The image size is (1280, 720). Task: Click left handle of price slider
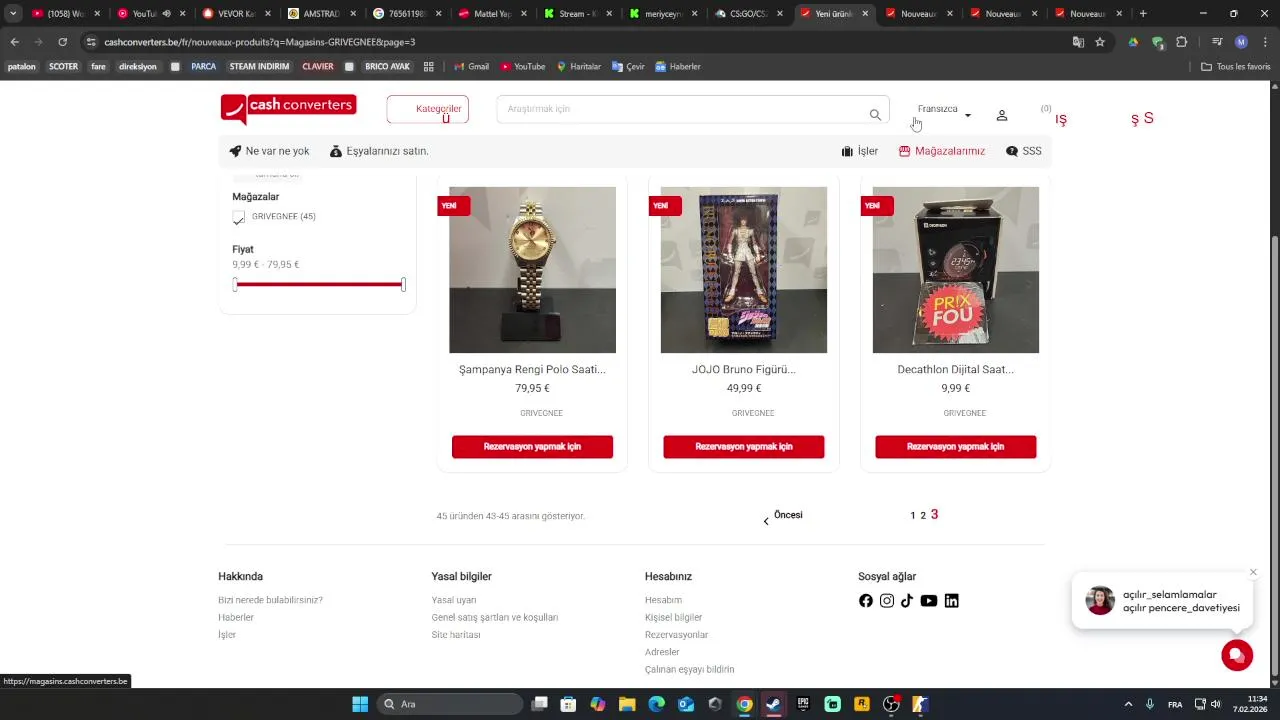point(235,285)
